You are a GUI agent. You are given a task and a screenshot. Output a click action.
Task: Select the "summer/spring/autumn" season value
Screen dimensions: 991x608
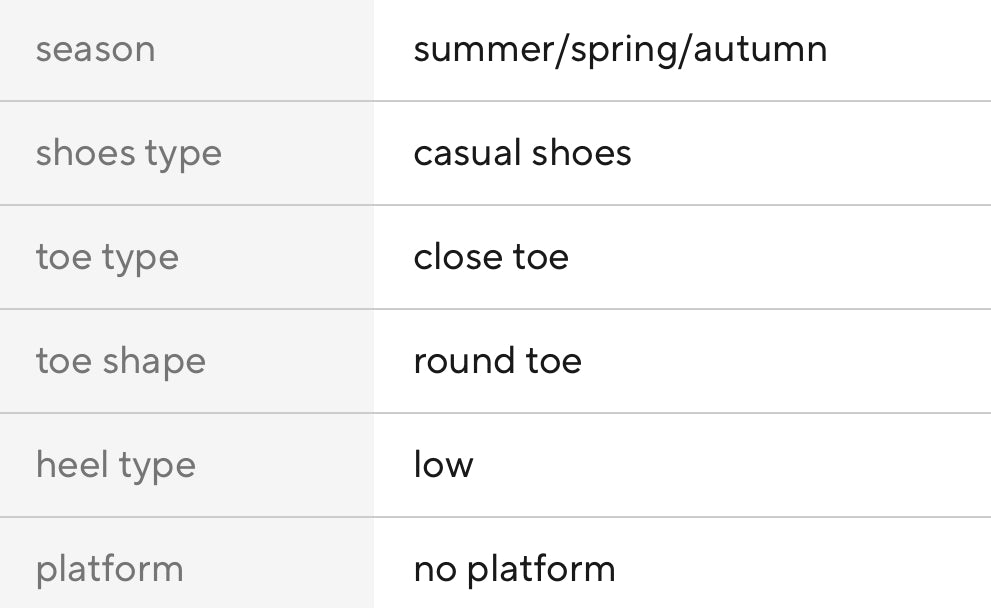coord(620,49)
